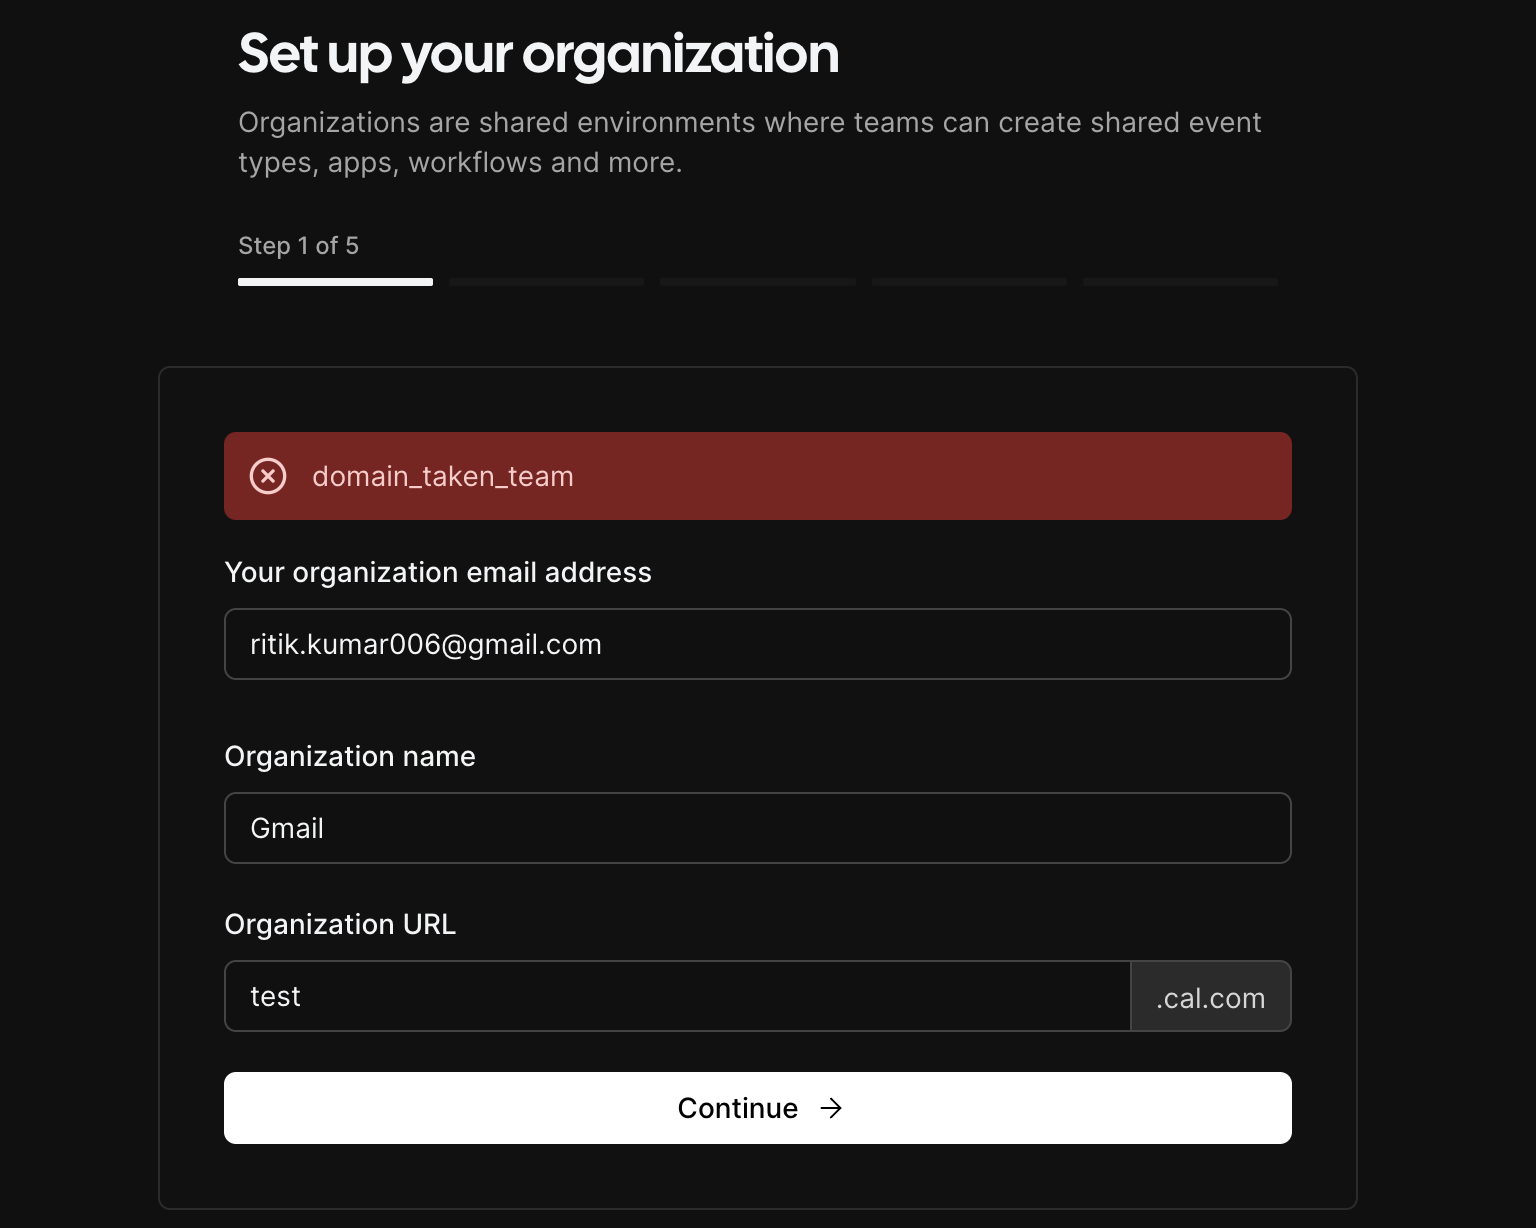Click the second step progress segment

pyautogui.click(x=546, y=282)
